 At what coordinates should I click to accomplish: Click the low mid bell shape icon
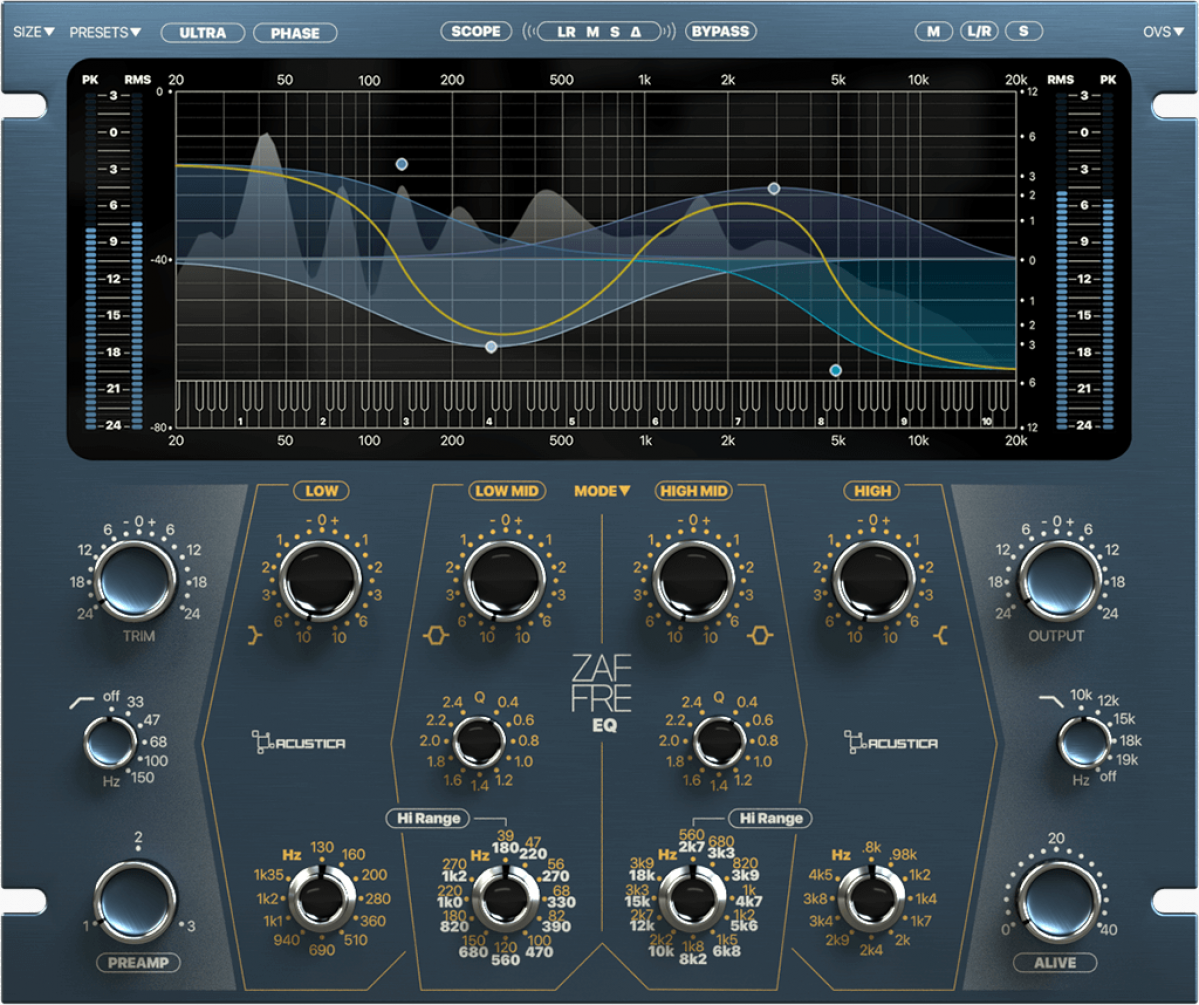(x=436, y=636)
